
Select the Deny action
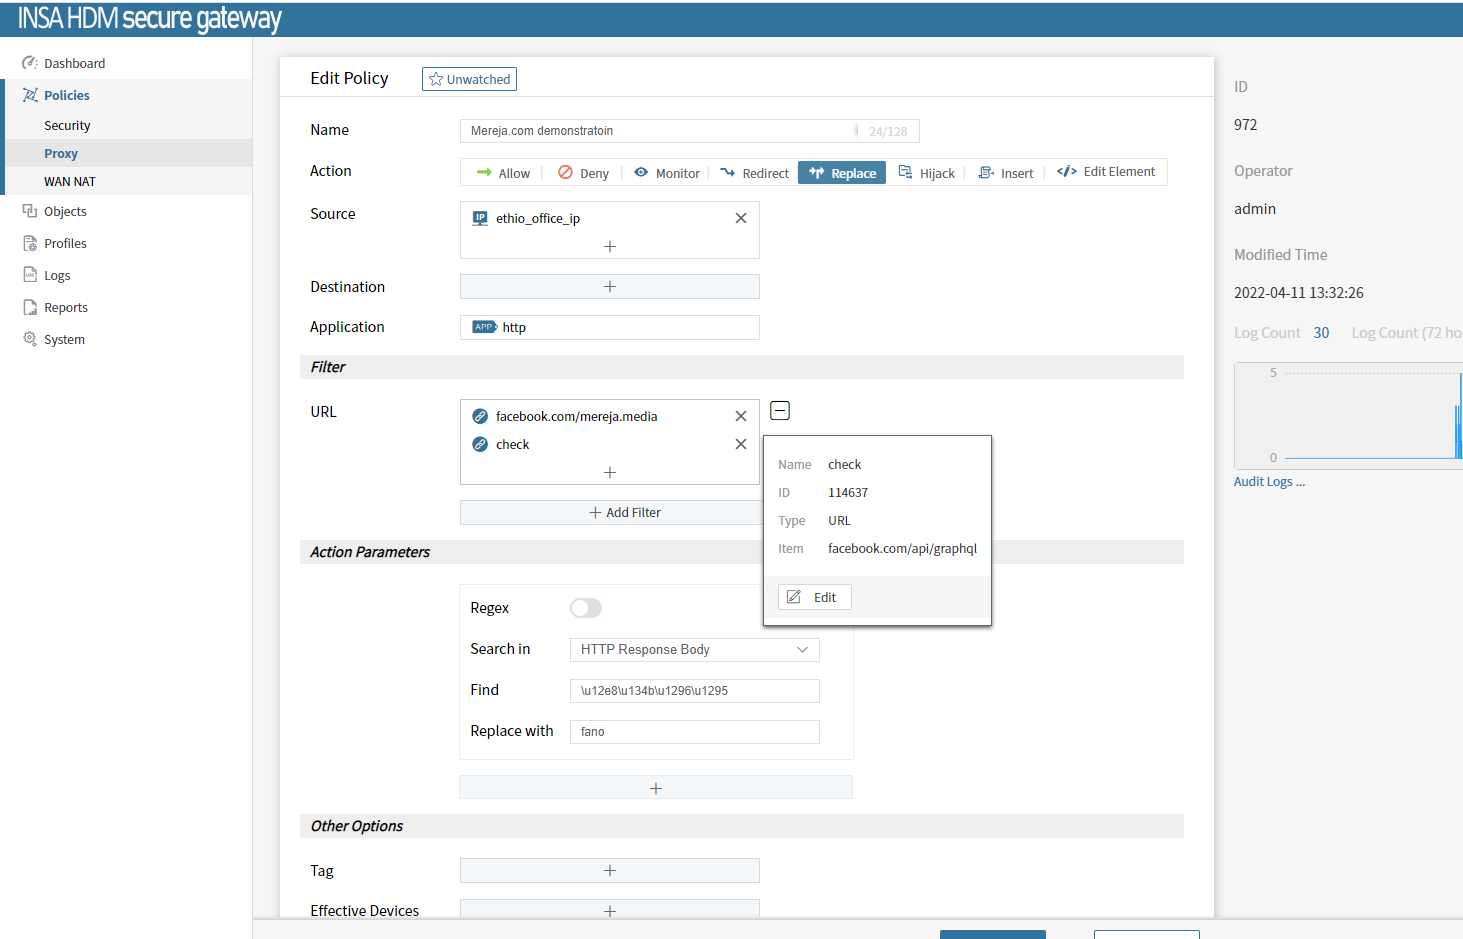[x=583, y=173]
